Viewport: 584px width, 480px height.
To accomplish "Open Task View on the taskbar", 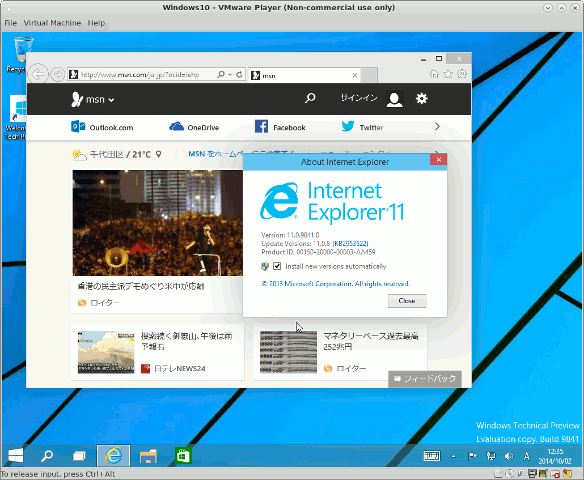I will coord(79,455).
